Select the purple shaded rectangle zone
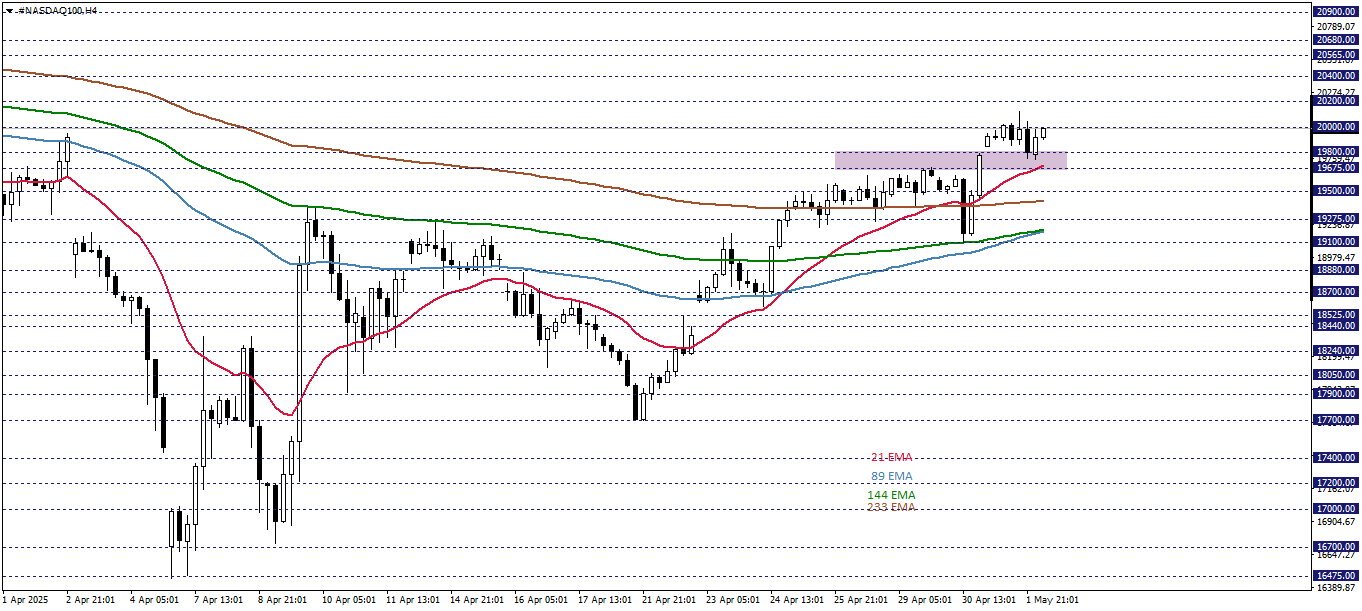Image resolution: width=1362 pixels, height=611 pixels. pos(951,160)
